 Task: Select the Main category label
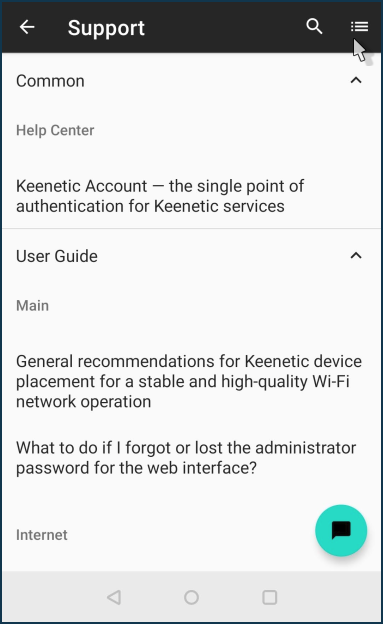[32, 306]
